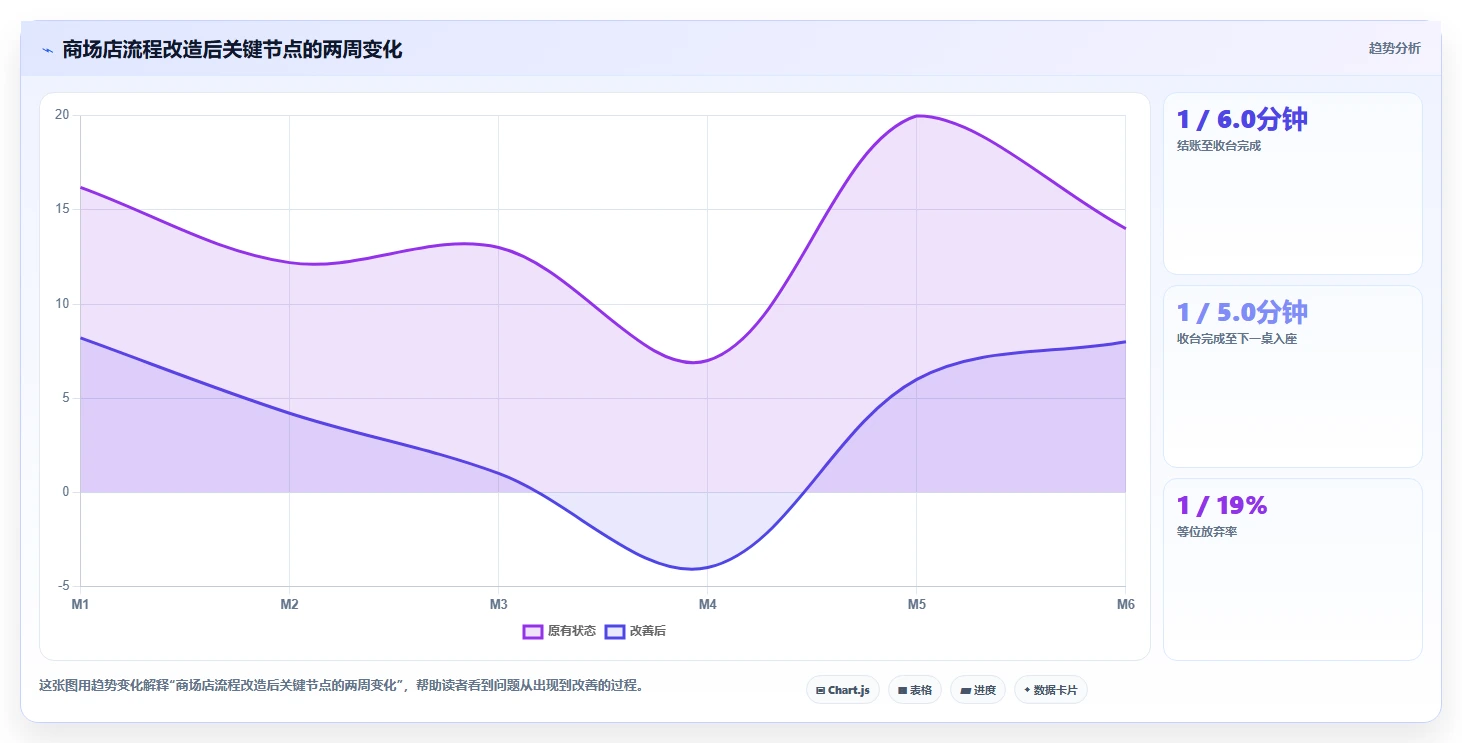This screenshot has width=1462, height=743.
Task: Click the y-axis value 10
Action: pos(62,304)
